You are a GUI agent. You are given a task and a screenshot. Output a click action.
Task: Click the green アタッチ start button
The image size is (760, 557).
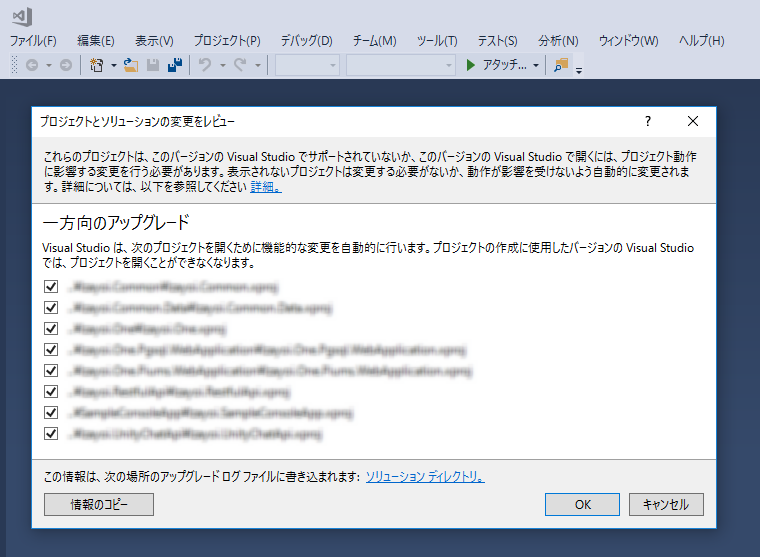click(496, 65)
